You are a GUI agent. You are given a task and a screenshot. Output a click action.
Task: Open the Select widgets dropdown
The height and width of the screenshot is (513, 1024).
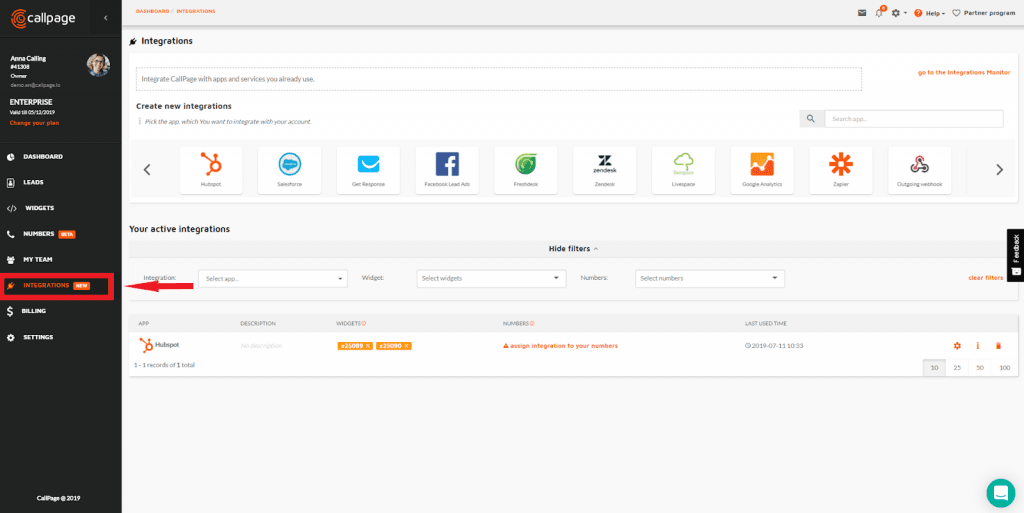coord(491,278)
